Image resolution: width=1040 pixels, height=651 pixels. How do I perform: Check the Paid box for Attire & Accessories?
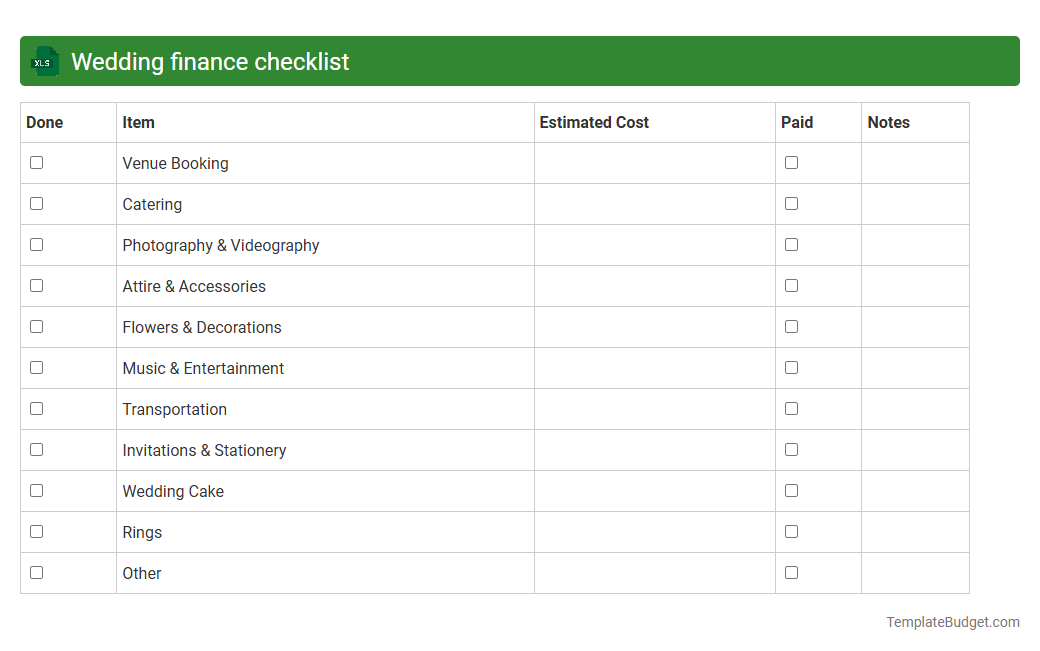[791, 285]
